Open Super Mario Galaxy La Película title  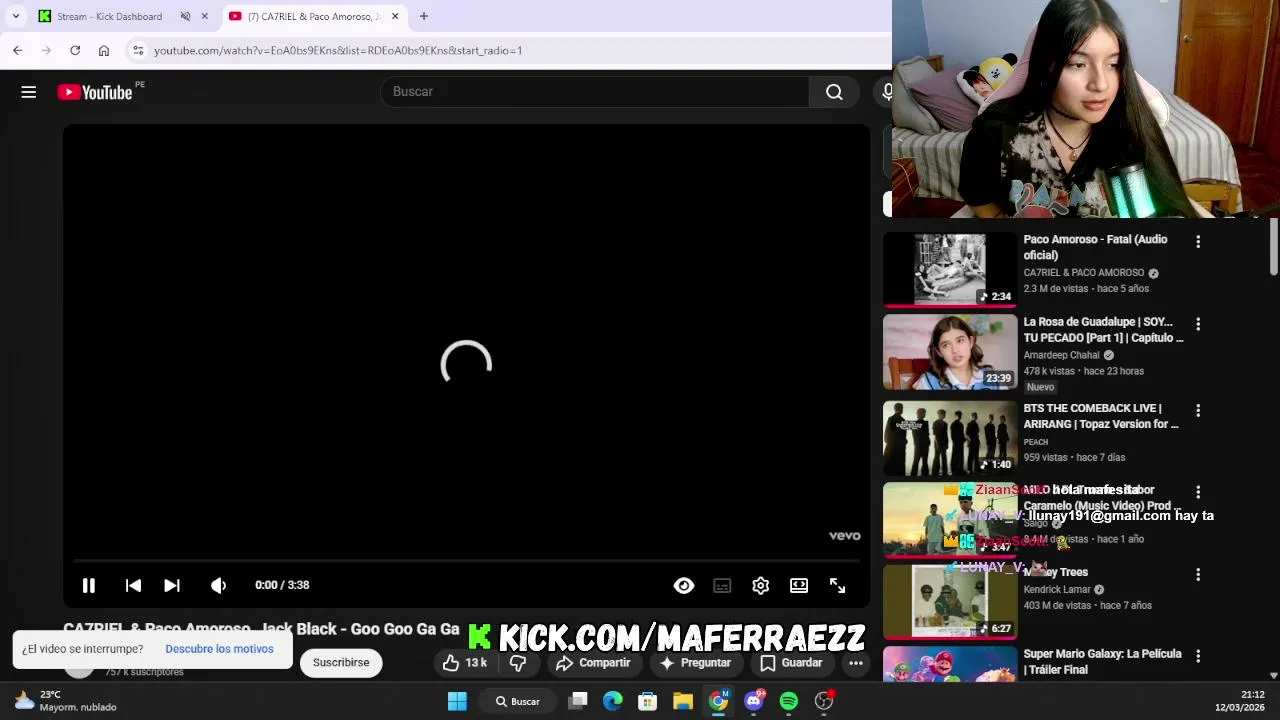[x=1102, y=662]
